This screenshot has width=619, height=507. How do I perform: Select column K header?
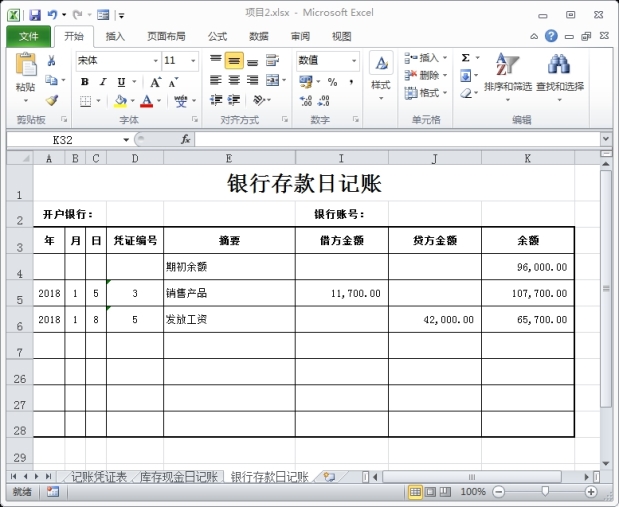coord(528,158)
